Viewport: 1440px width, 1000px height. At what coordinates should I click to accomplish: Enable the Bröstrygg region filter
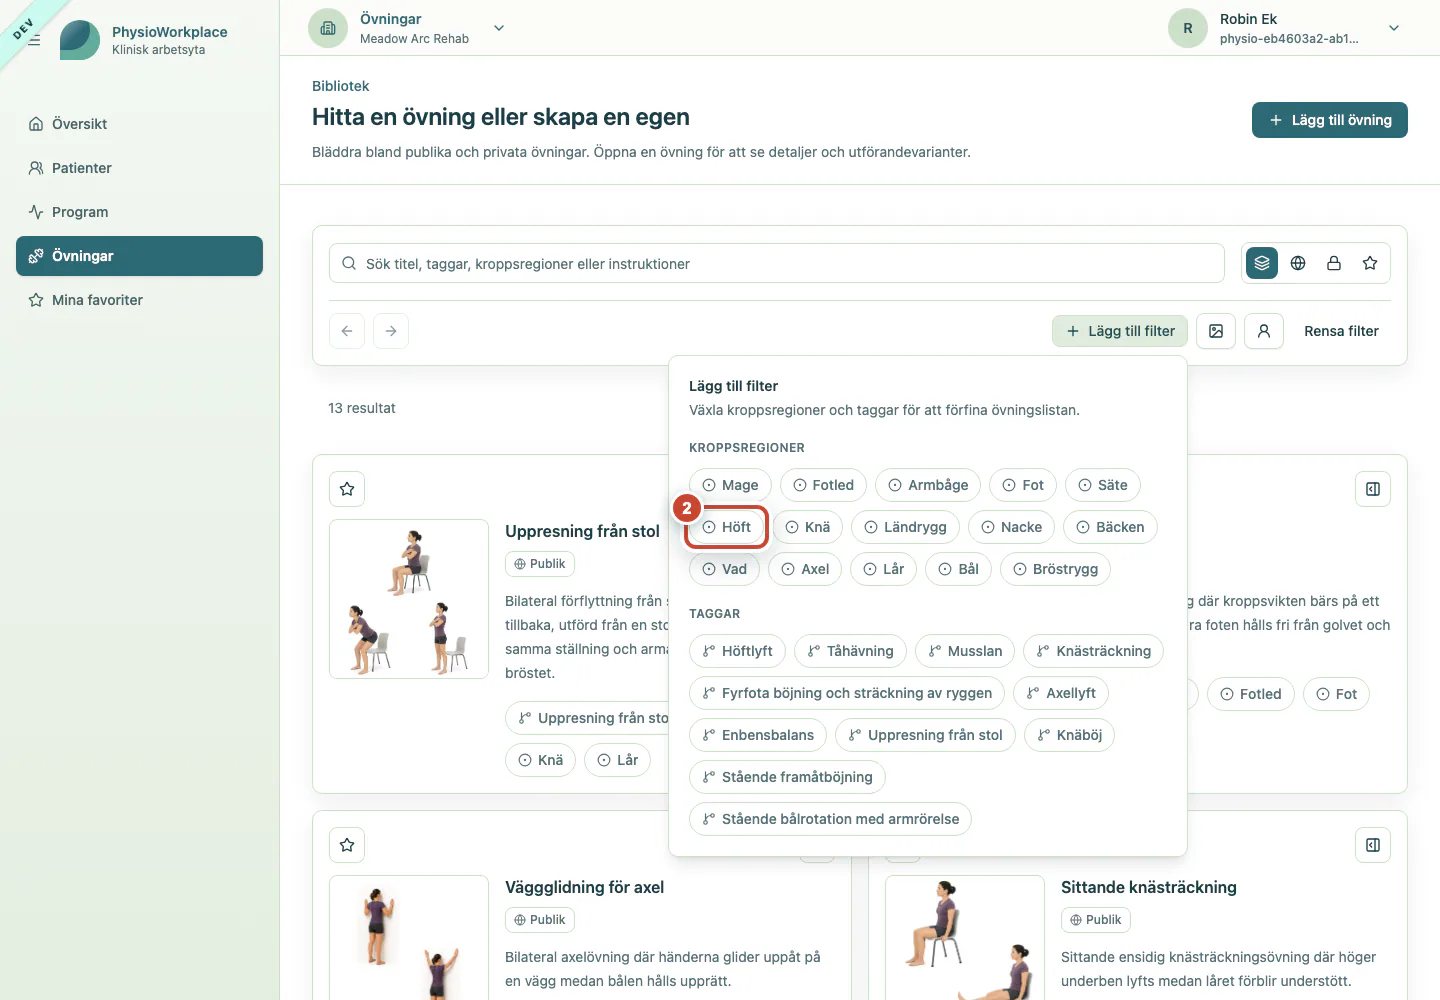[1055, 569]
